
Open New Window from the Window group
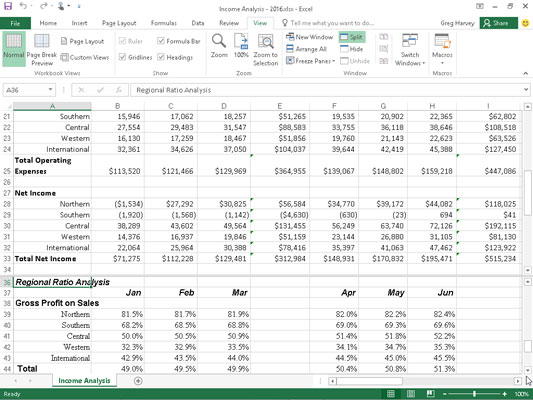tap(309, 37)
